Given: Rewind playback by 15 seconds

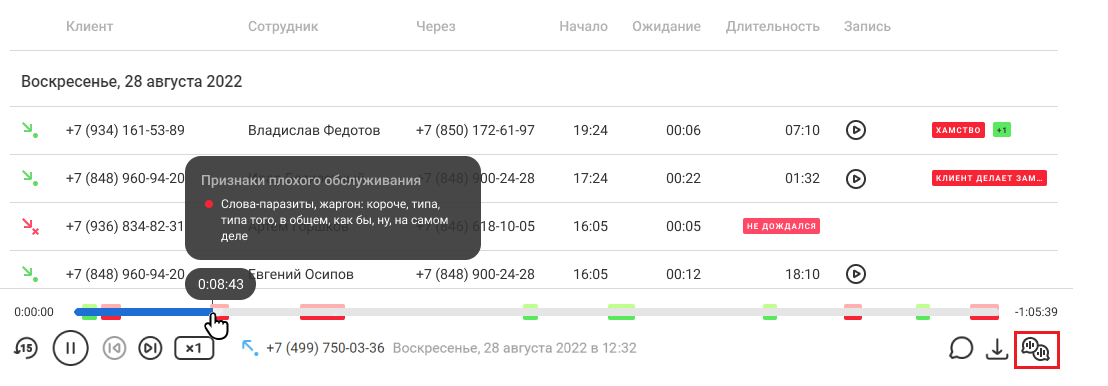Looking at the screenshot, I should [x=25, y=348].
